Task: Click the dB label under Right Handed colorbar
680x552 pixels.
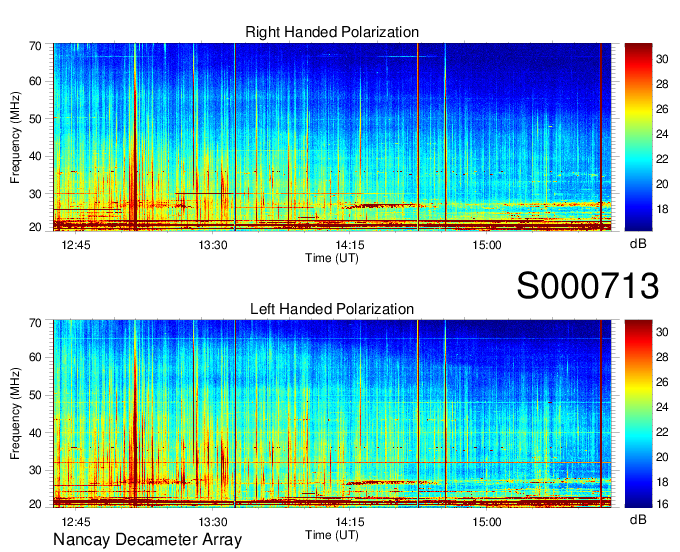Action: click(x=638, y=244)
